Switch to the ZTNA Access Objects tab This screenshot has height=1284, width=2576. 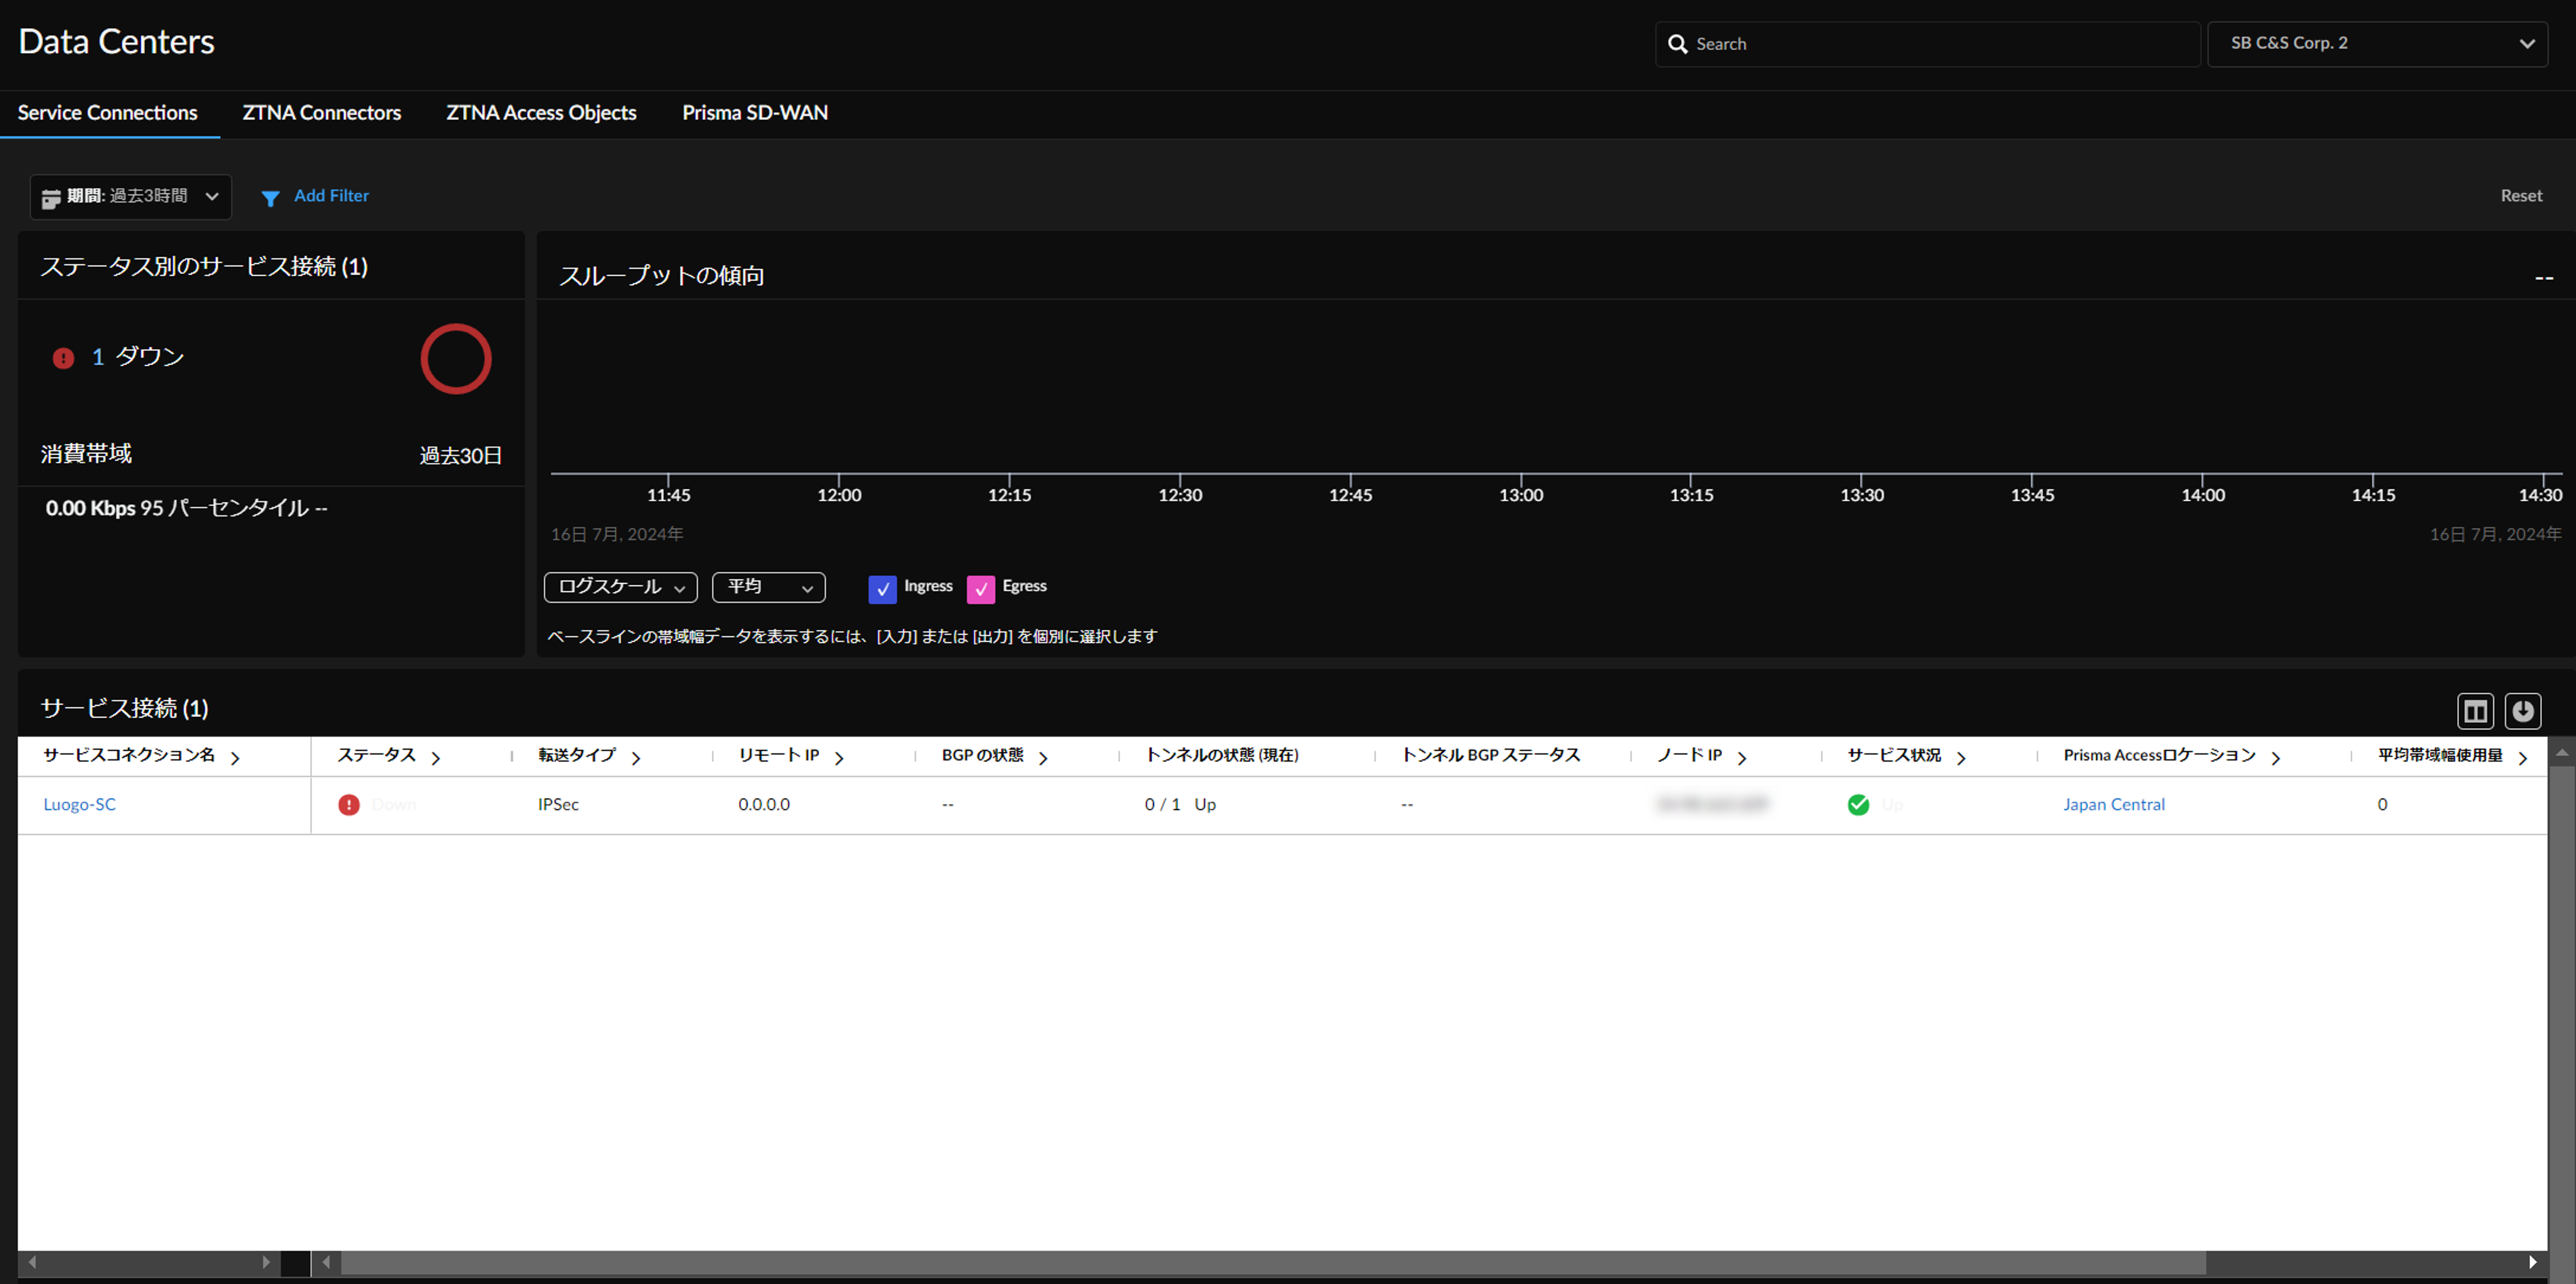pos(541,113)
